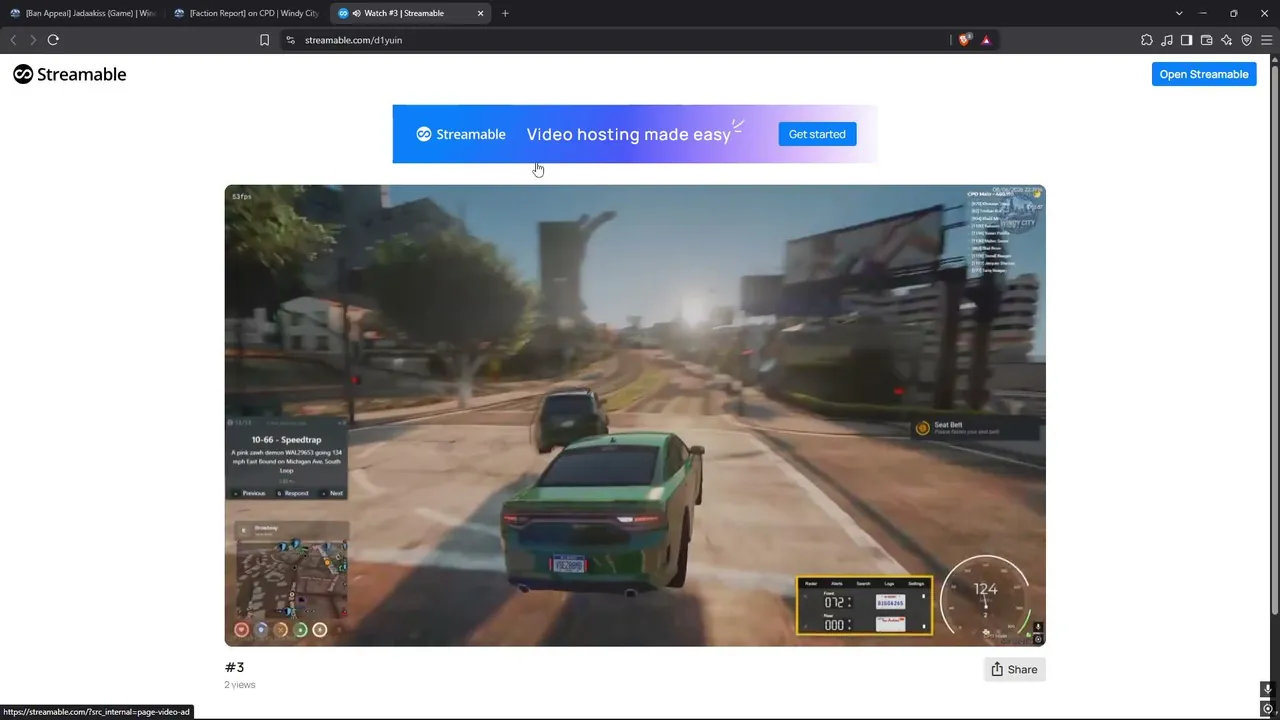Click the Share button below the video
This screenshot has height=720, width=1280.
point(1014,670)
